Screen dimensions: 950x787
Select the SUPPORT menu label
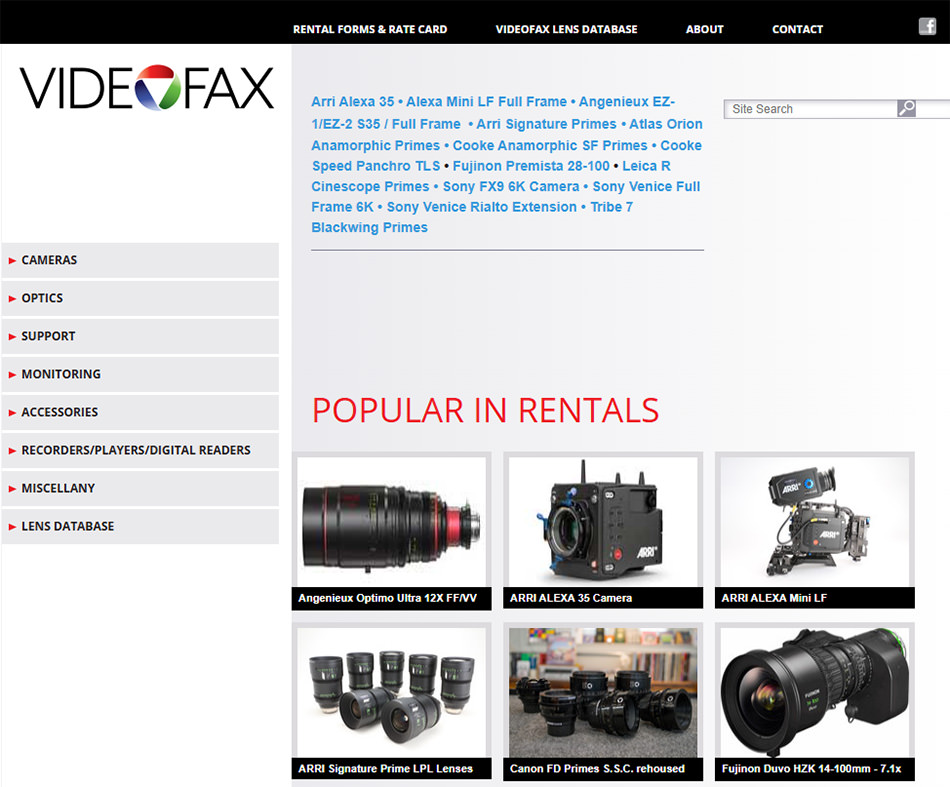48,336
